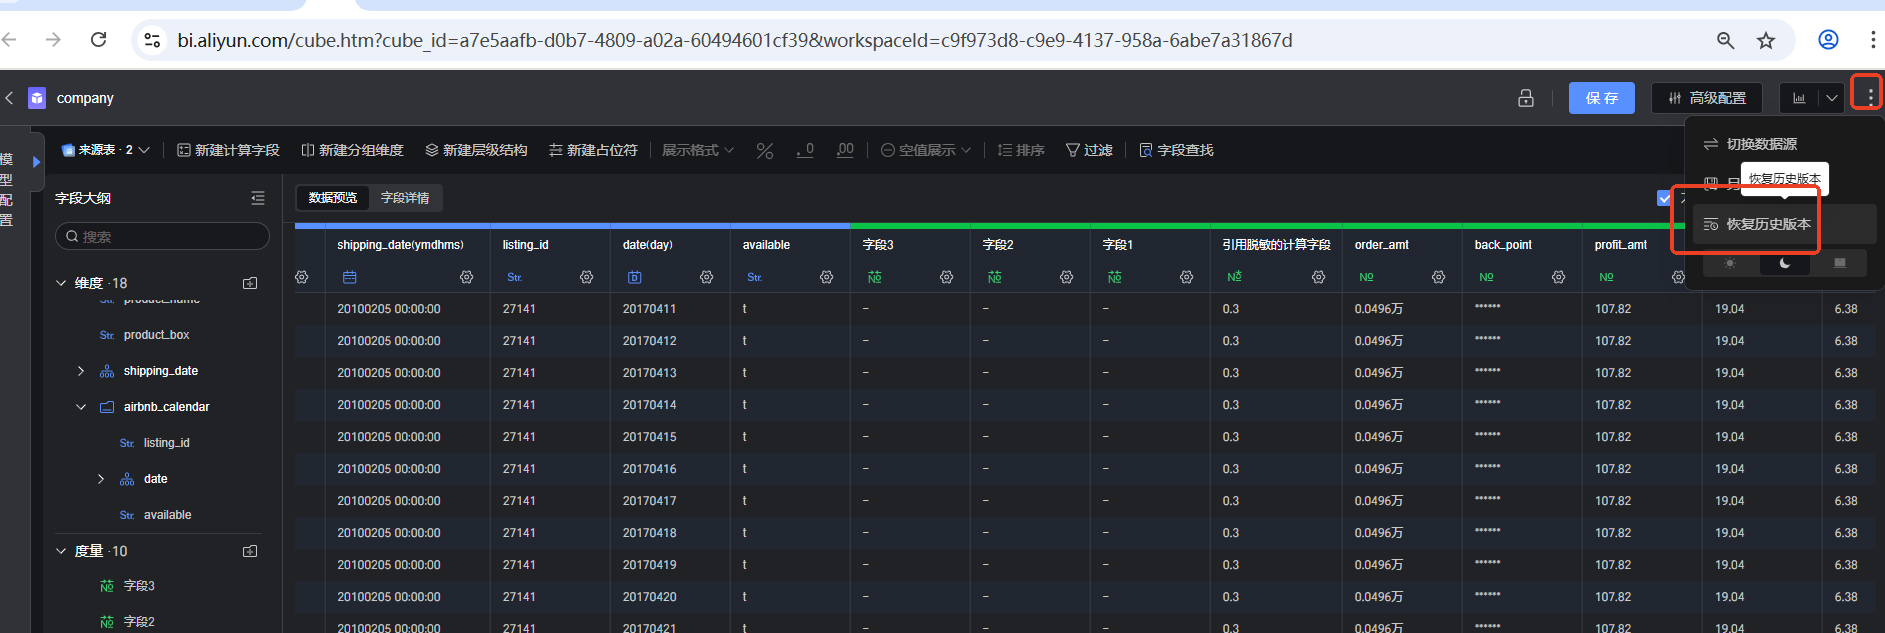The width and height of the screenshot is (1885, 633).
Task: Open 字段查找 field search tool
Action: click(1176, 150)
